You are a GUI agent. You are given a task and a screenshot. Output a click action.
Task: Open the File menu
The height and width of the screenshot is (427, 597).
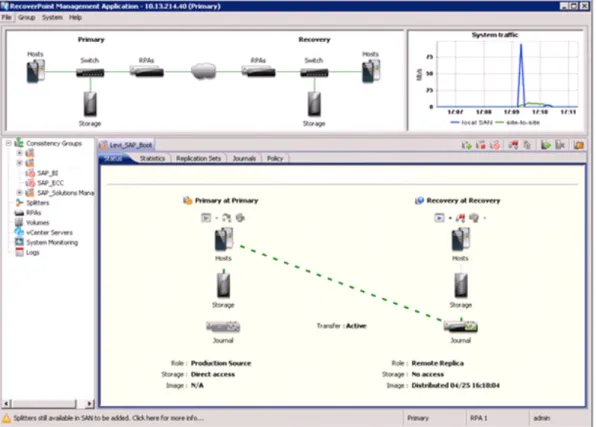(x=6, y=18)
